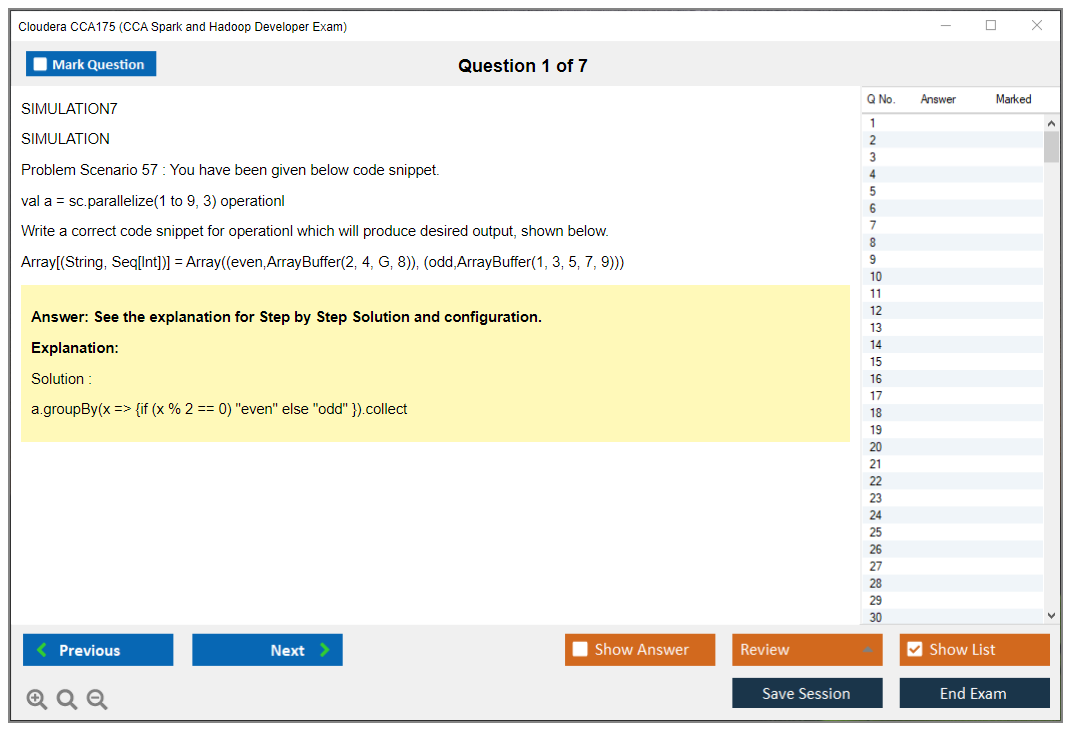The width and height of the screenshot is (1075, 735).
Task: Minimize the exam window
Action: (945, 26)
